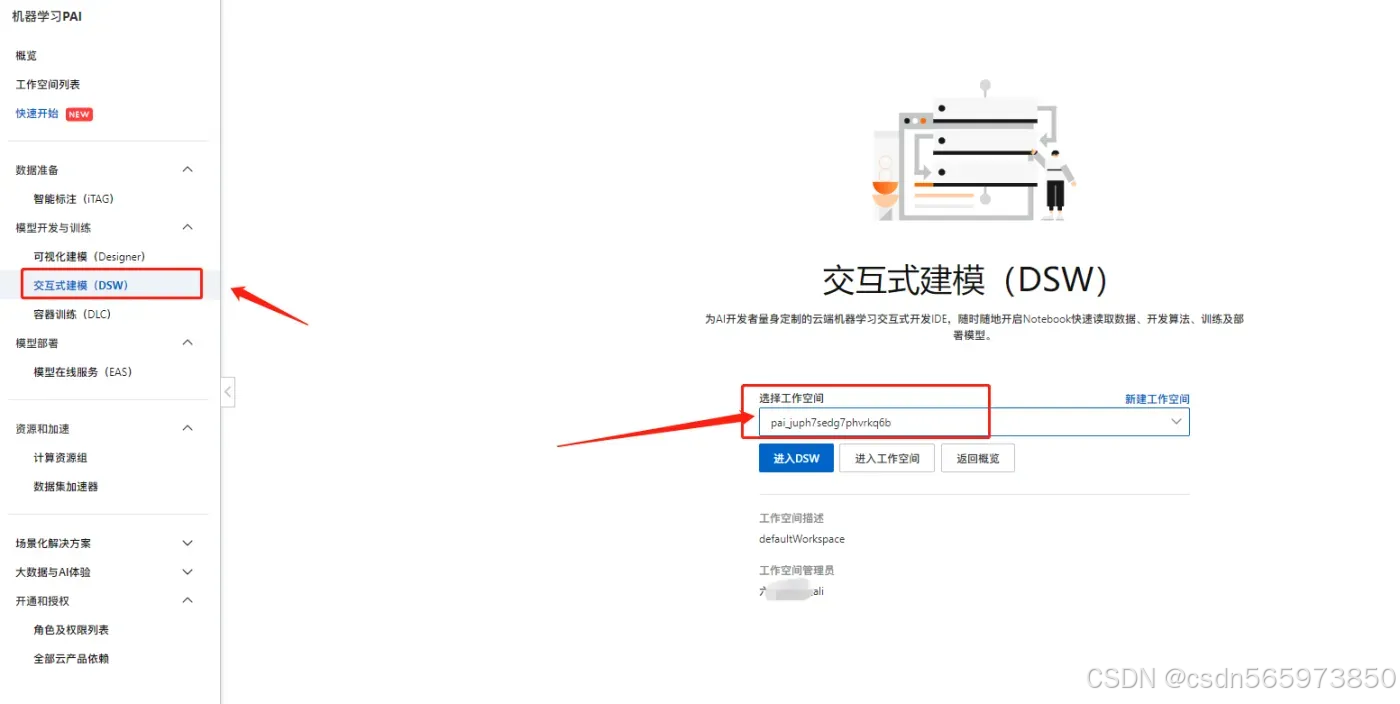Collapse the left navigation sidebar panel
Viewport: 1400px width, 704px height.
pos(227,391)
